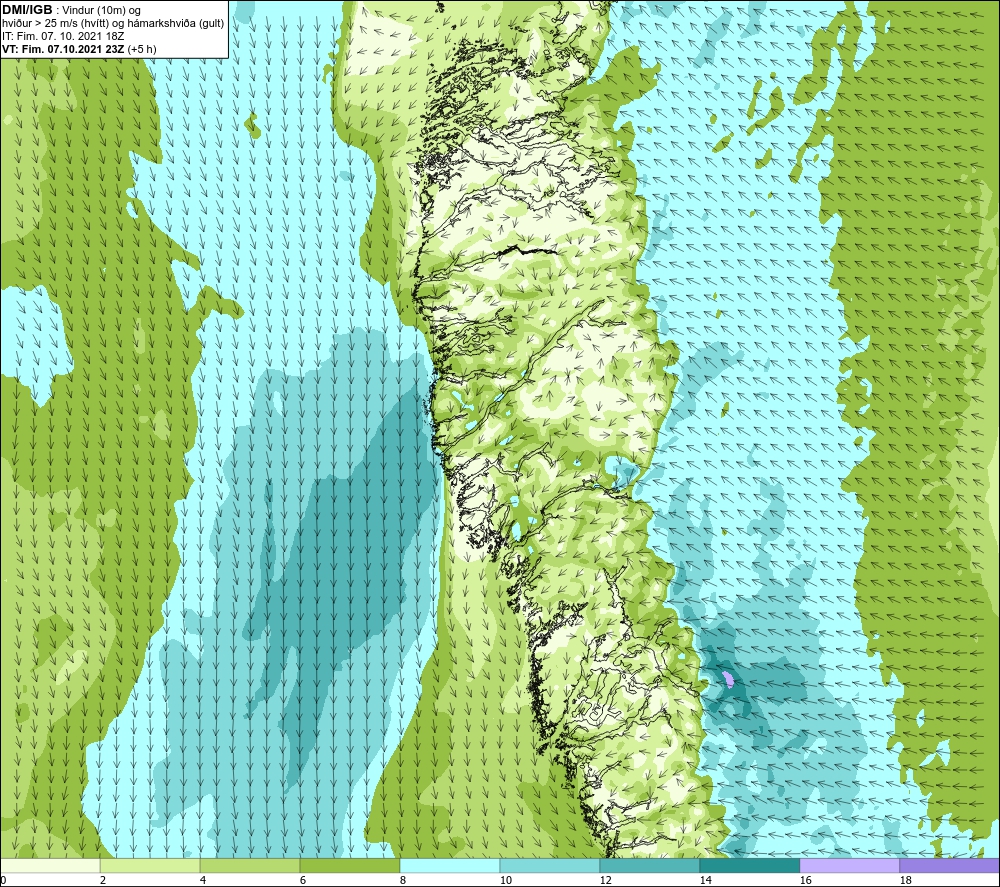Click the 2–4 m/s light green legend swatch
This screenshot has width=1000, height=887.
click(x=150, y=865)
